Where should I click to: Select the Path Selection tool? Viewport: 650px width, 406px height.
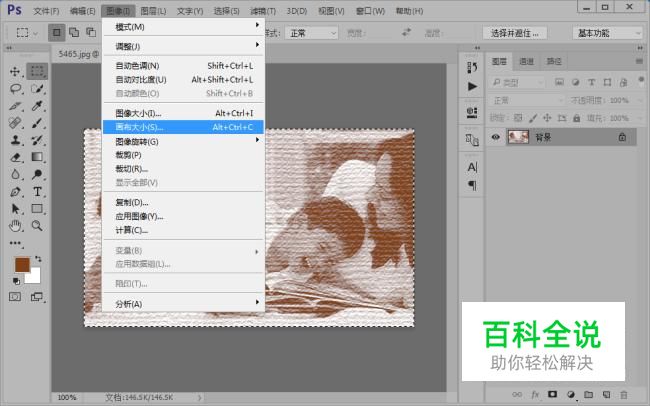click(15, 209)
